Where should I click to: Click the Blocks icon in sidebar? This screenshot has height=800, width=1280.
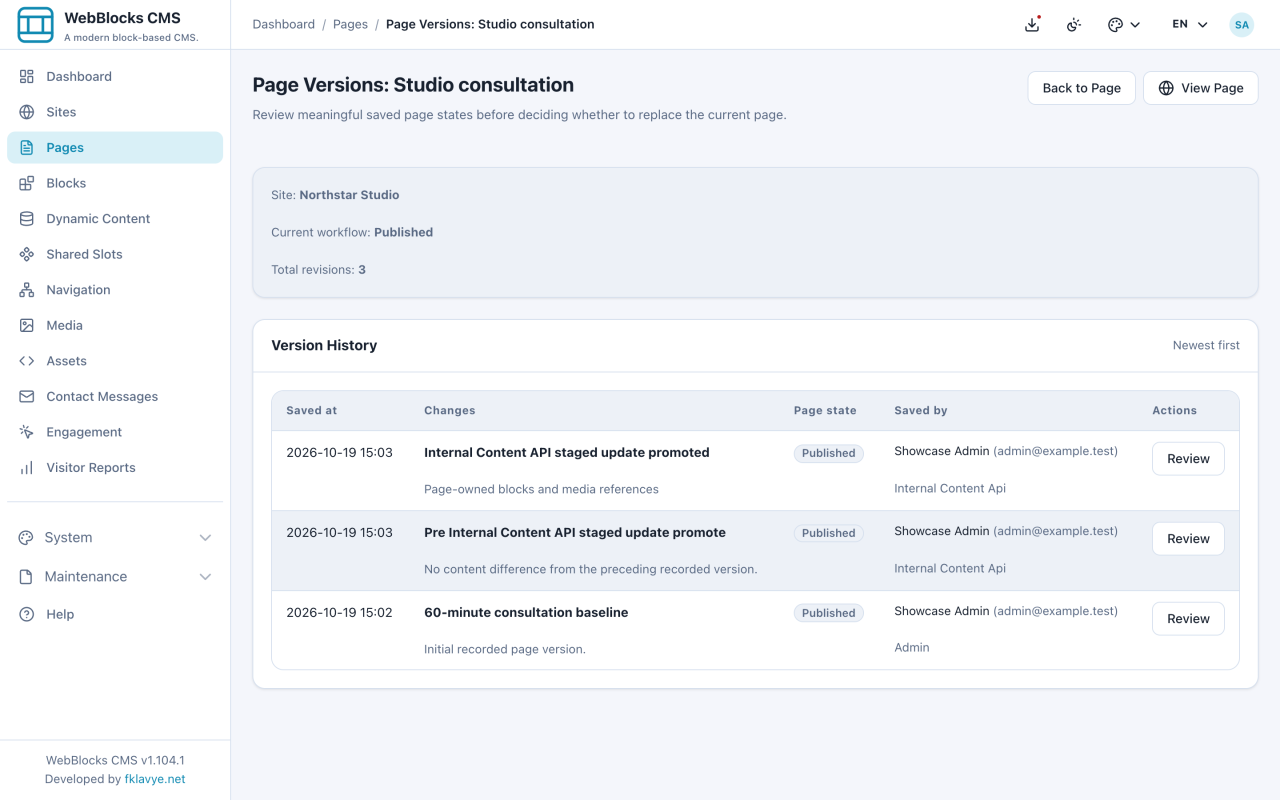click(27, 183)
